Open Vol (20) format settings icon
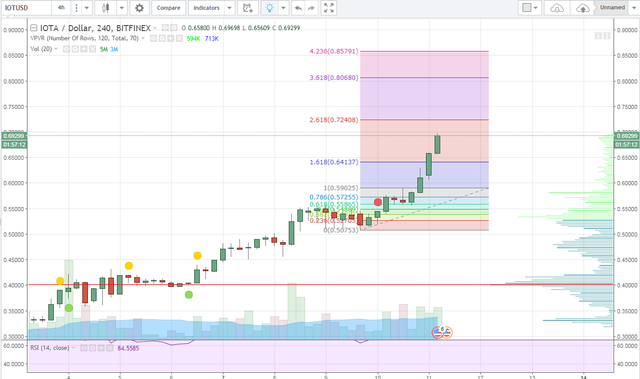Image resolution: width=640 pixels, height=379 pixels. (75, 49)
